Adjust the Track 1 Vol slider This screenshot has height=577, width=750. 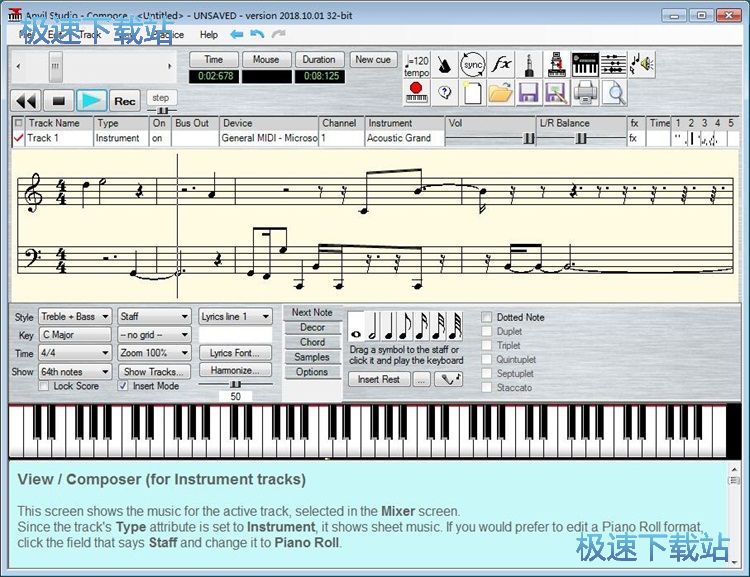coord(528,139)
